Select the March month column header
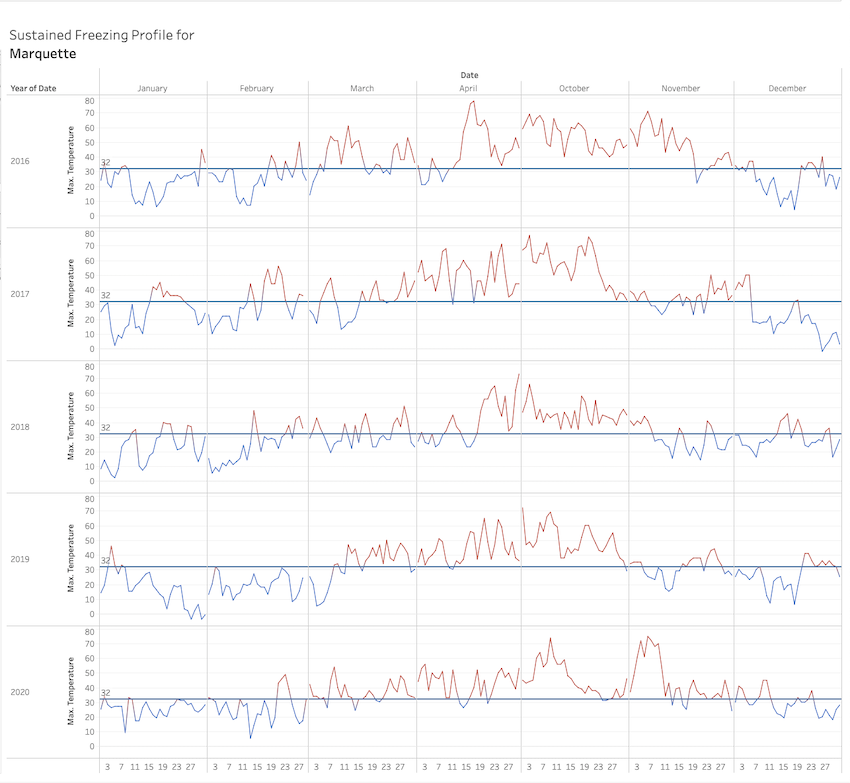This screenshot has width=850, height=783. coord(362,88)
